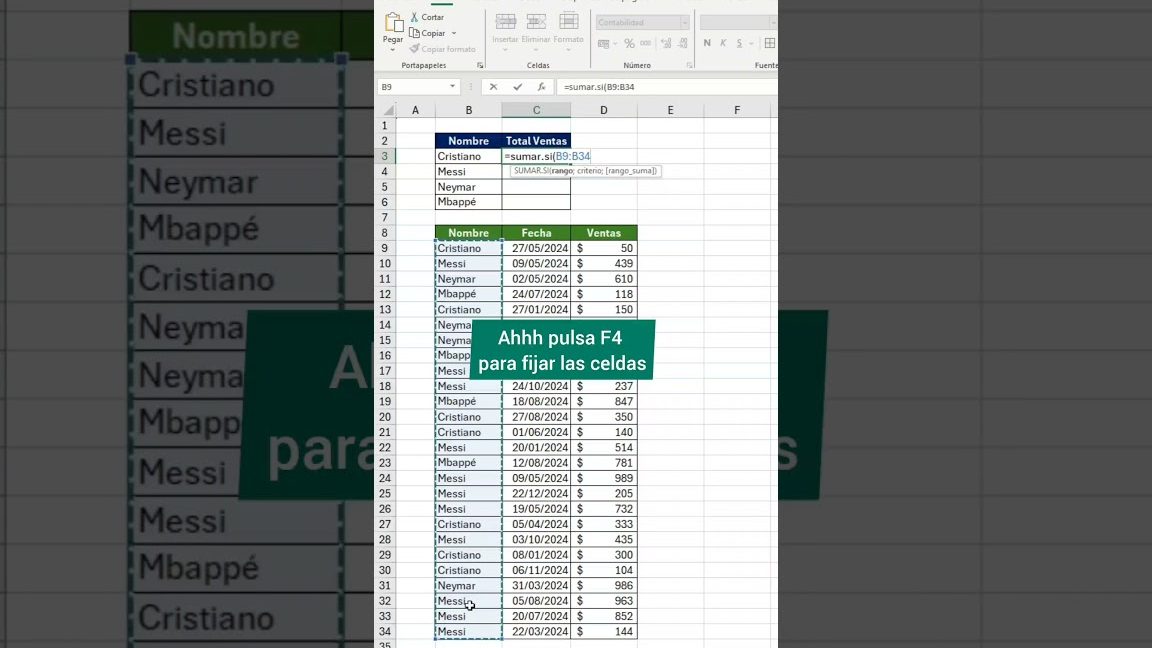Select column E header
The image size is (1152, 648).
pyautogui.click(x=670, y=110)
